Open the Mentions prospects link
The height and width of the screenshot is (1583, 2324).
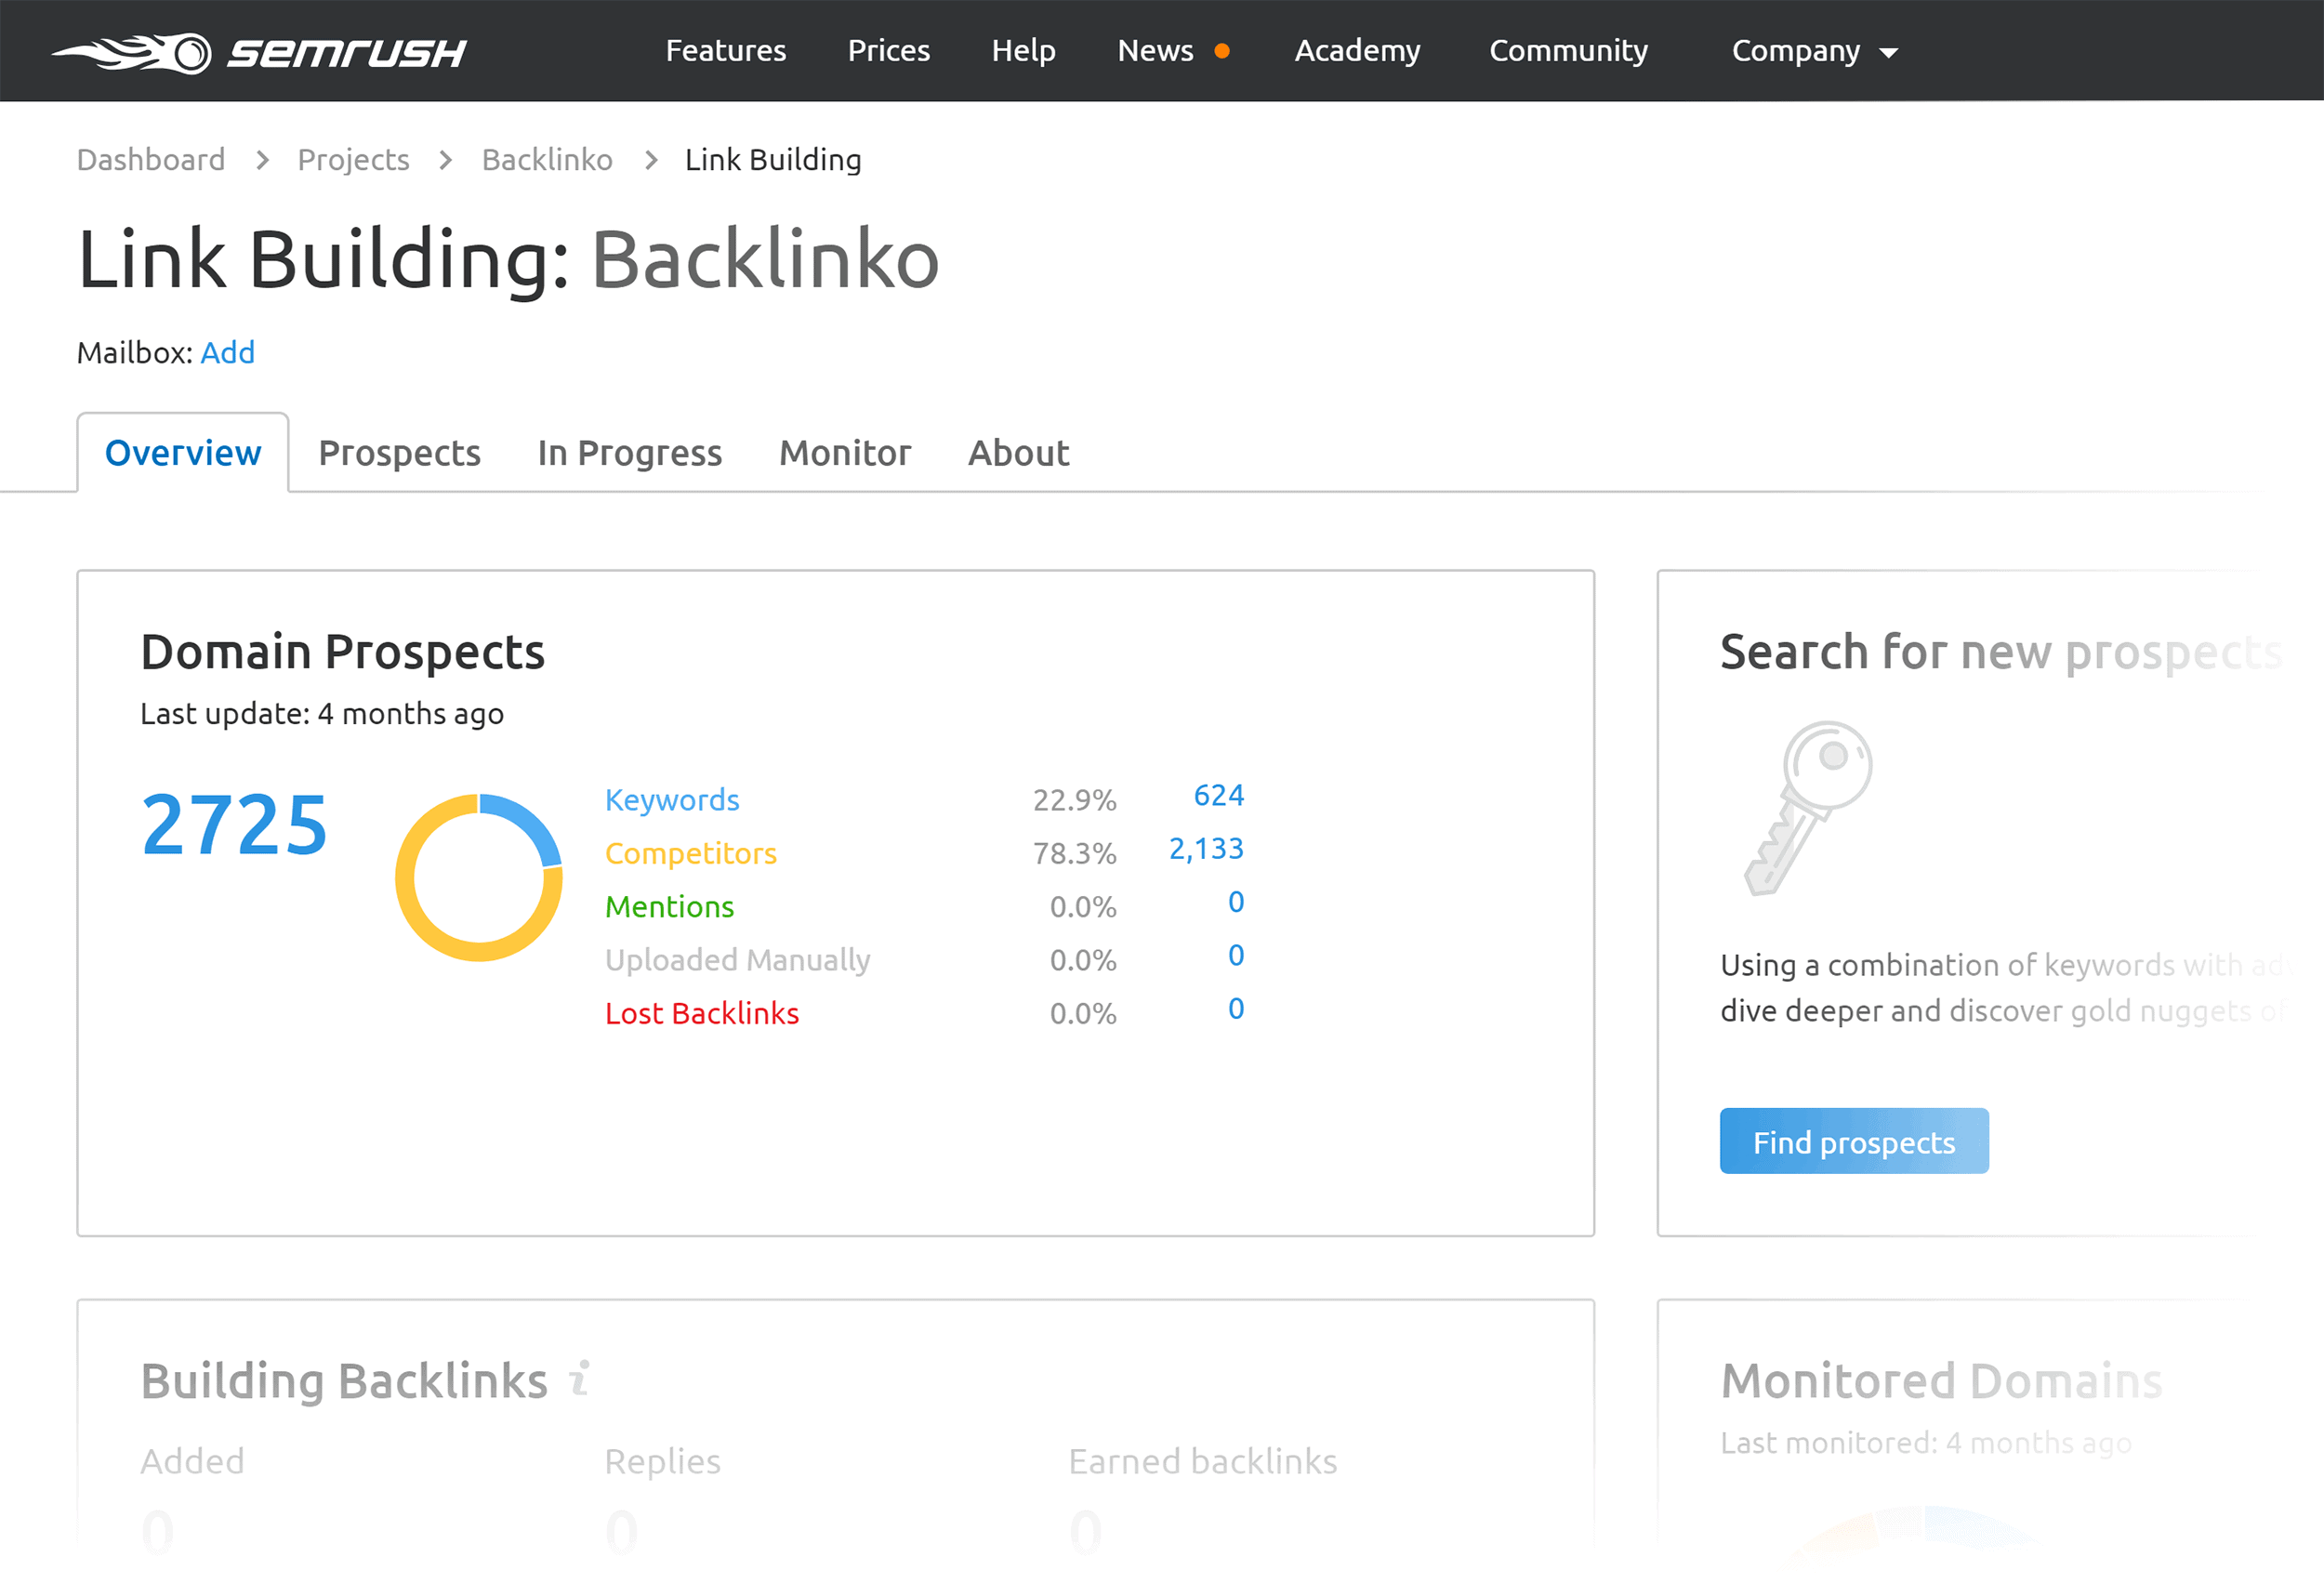click(669, 906)
